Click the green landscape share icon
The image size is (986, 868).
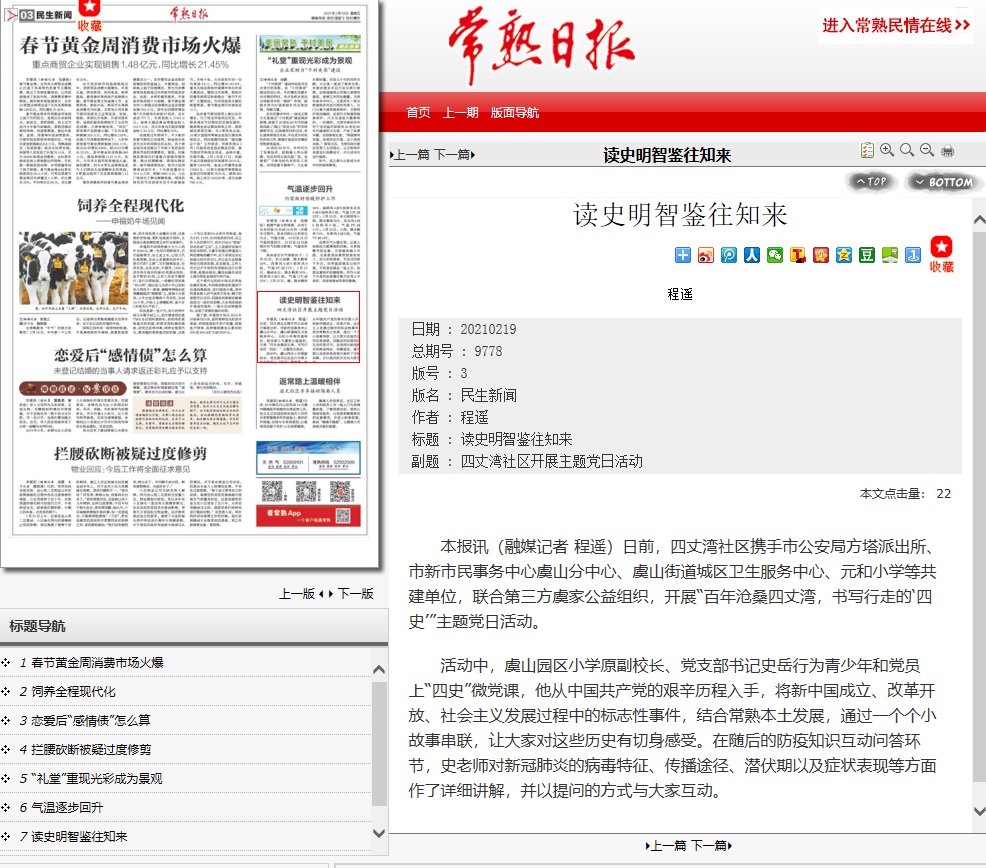click(x=890, y=255)
